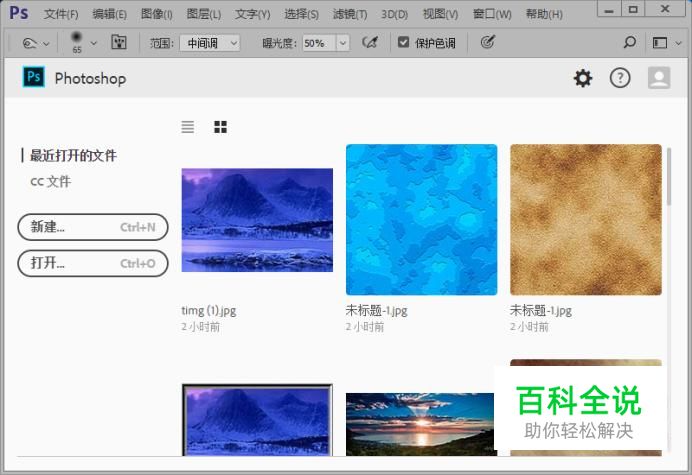Minimize the Photoshop window
Screen dimensions: 692x475
point(609,9)
